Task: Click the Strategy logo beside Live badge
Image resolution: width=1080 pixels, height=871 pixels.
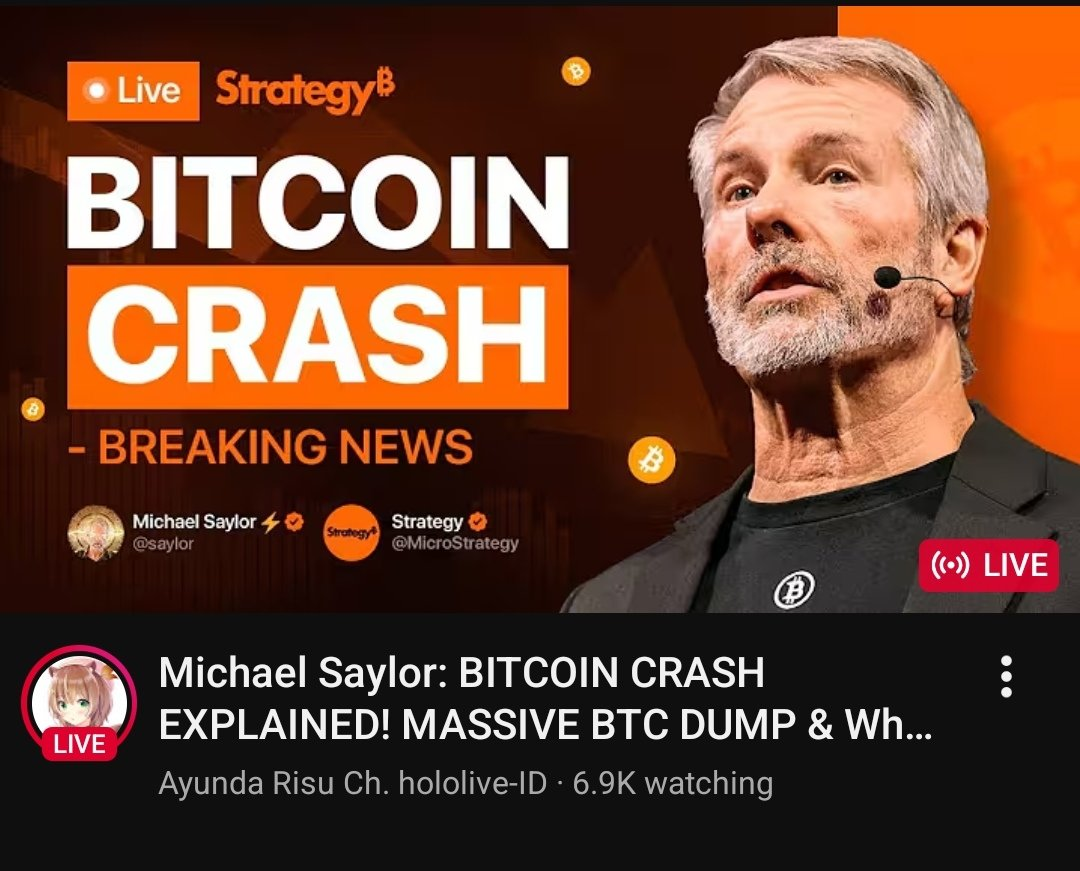Action: pos(305,91)
